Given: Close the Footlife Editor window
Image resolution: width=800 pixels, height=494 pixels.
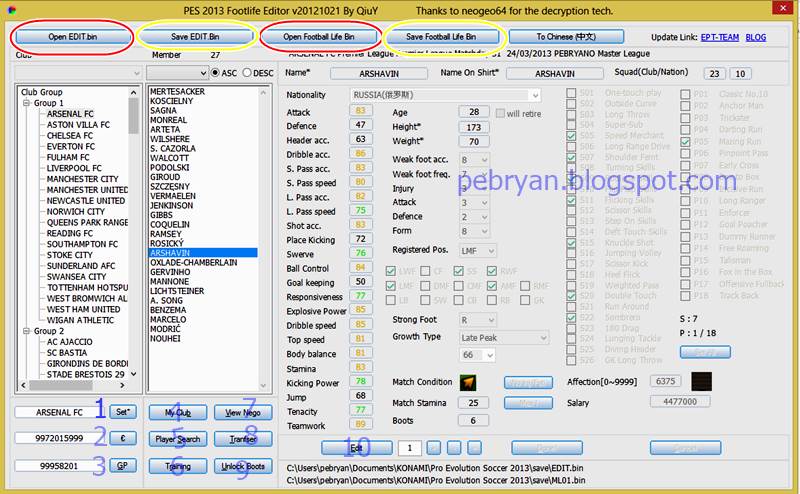Looking at the screenshot, I should click(x=782, y=8).
